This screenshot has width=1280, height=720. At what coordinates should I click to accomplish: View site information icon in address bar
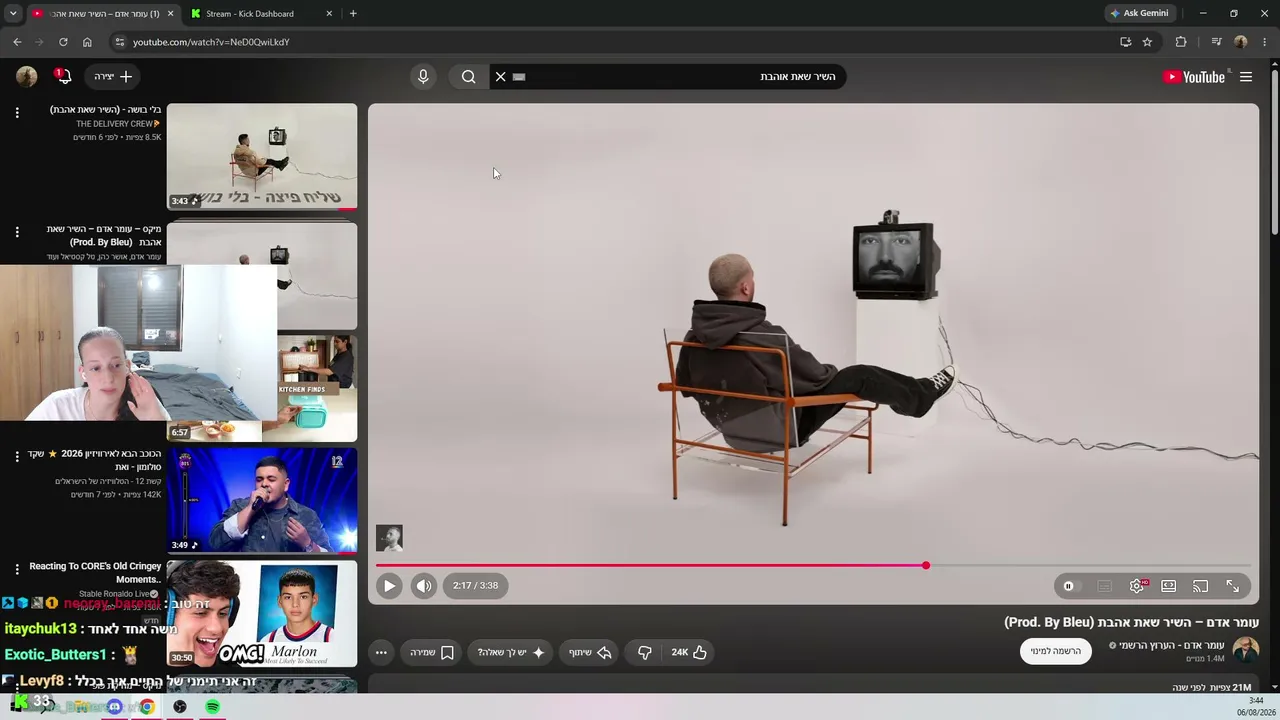tap(119, 42)
